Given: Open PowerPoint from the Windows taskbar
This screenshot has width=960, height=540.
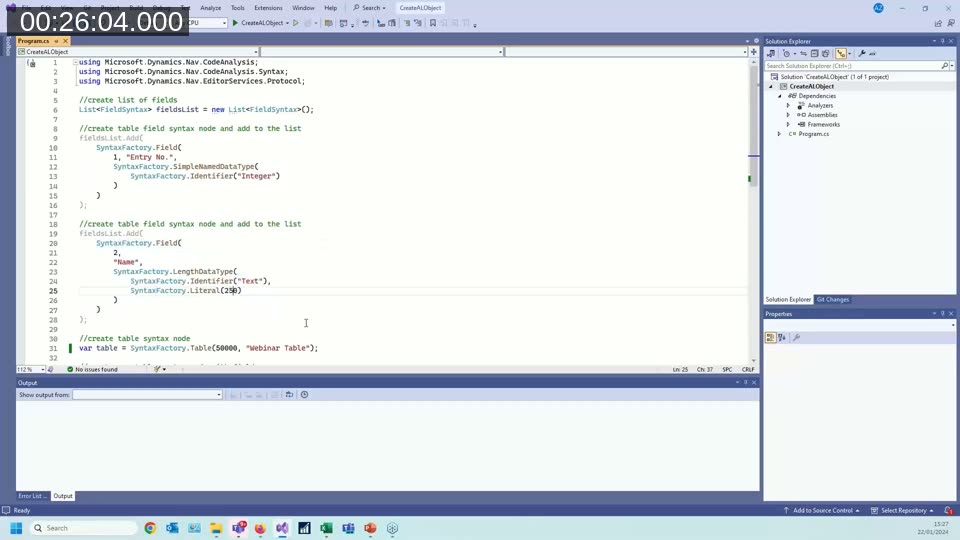Looking at the screenshot, I should click(370, 528).
